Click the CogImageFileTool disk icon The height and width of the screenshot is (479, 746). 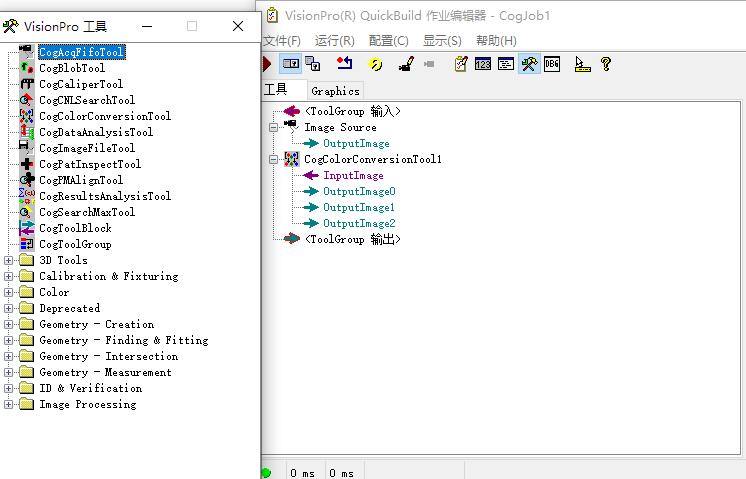[27, 148]
